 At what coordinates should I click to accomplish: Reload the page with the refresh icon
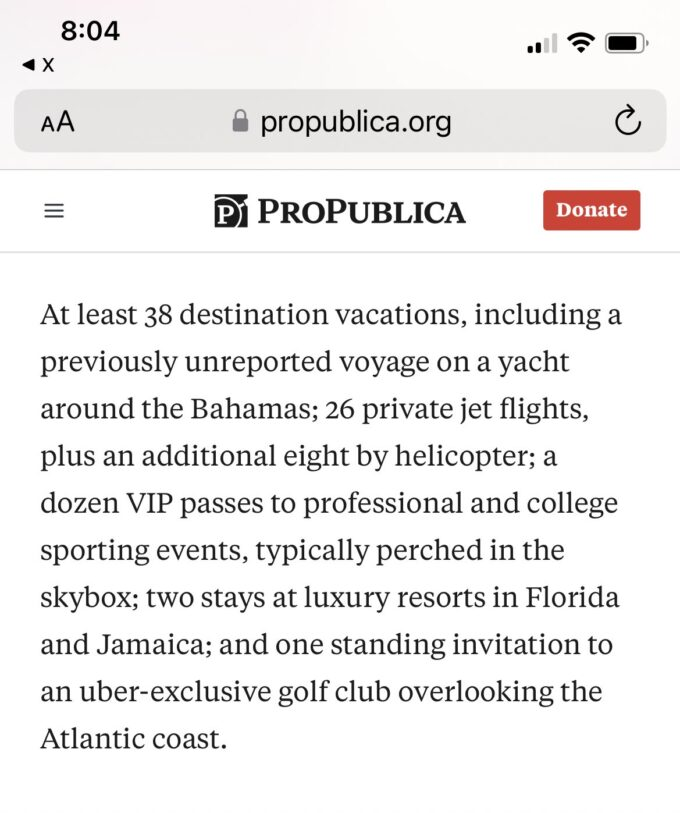(627, 122)
